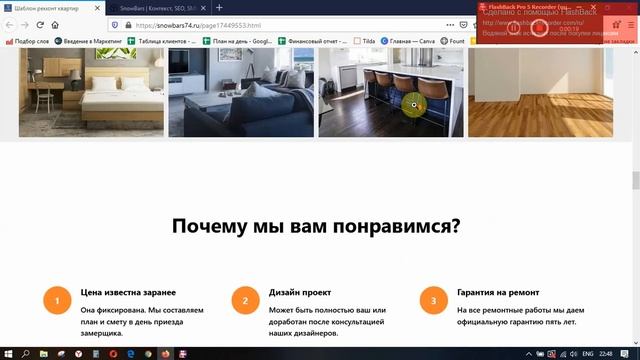Click the Она фиксирована description text
The width and height of the screenshot is (640, 360).
[142, 322]
